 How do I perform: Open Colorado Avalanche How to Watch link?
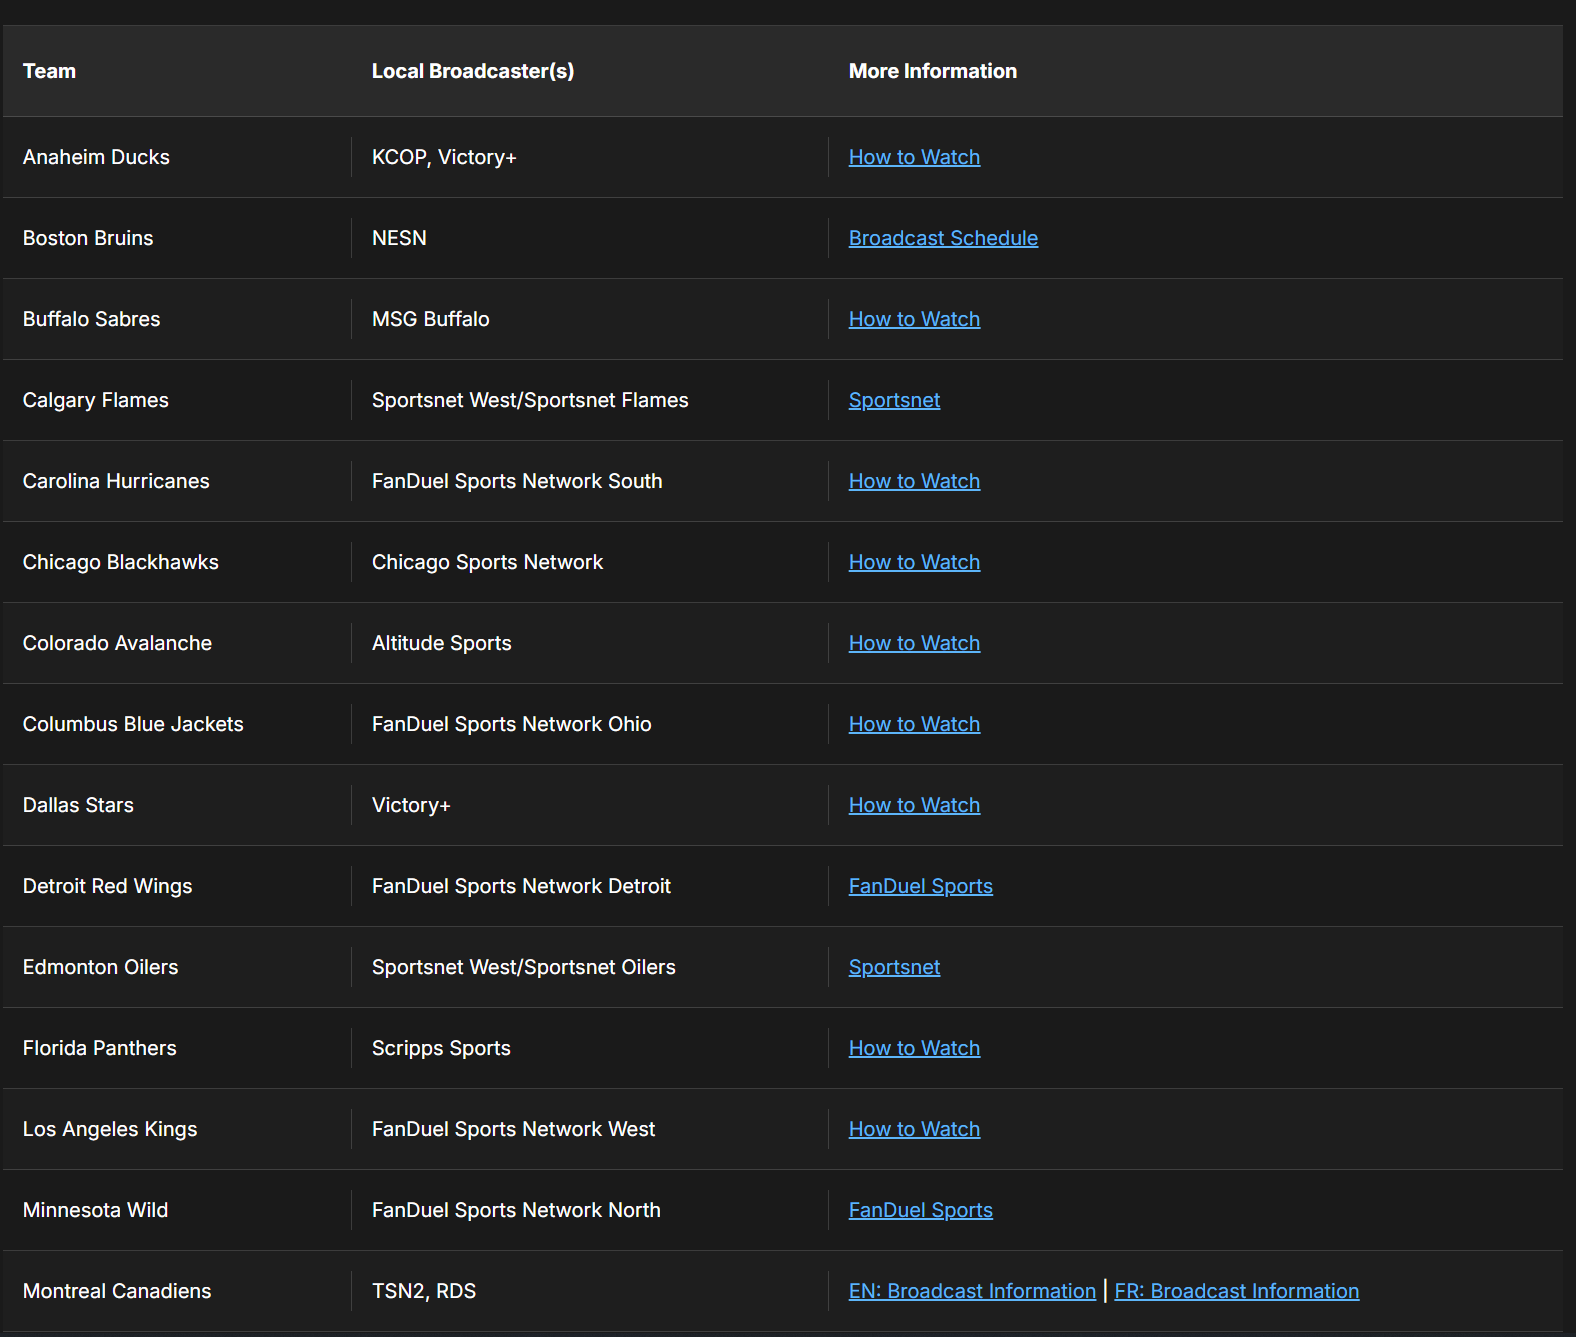[914, 643]
